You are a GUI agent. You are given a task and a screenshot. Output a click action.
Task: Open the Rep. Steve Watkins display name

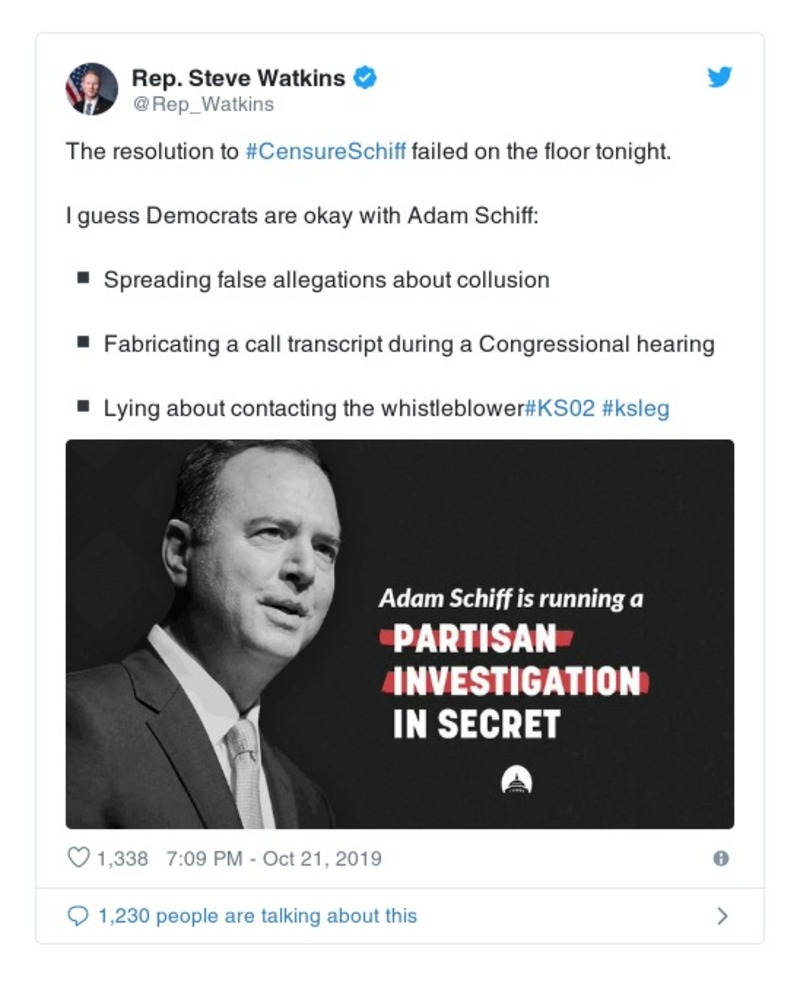click(240, 78)
